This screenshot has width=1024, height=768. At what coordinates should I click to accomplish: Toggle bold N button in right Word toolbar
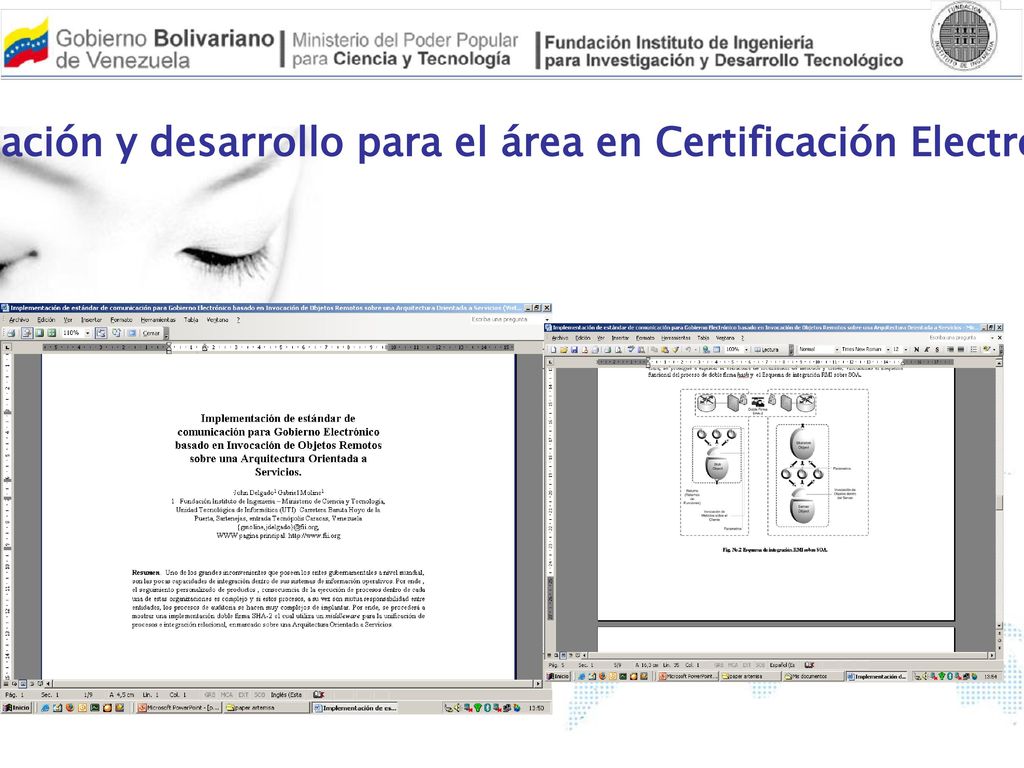[x=916, y=349]
